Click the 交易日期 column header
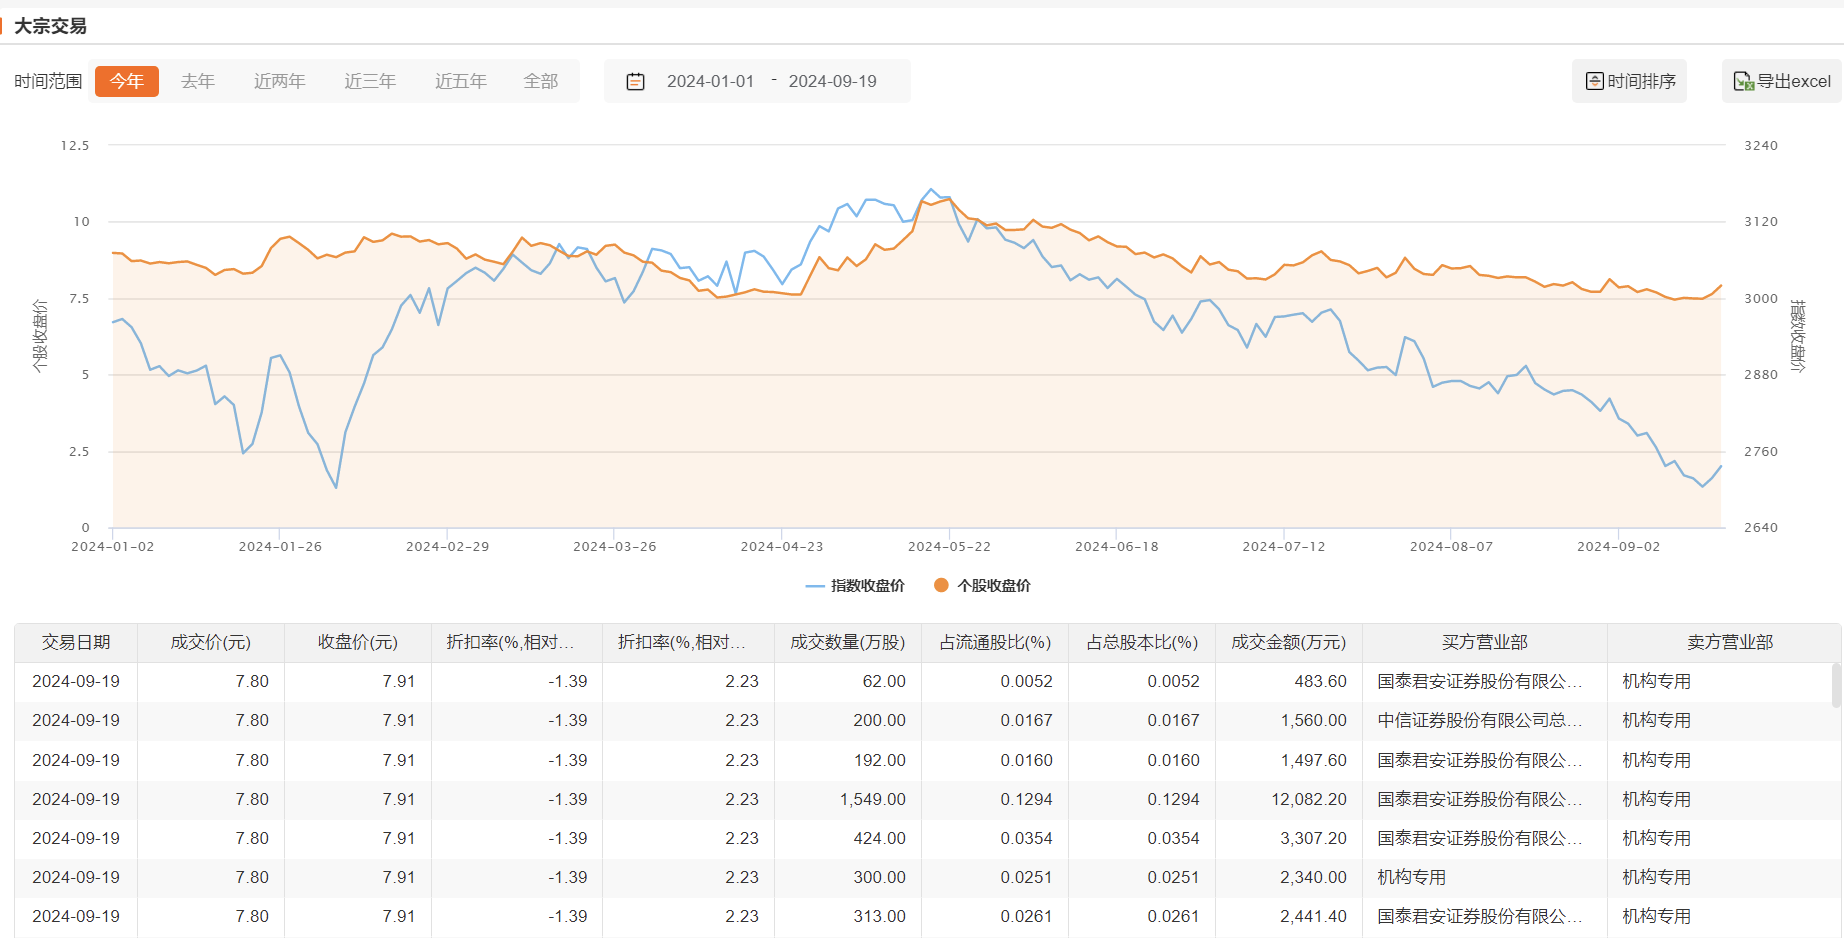Image resolution: width=1844 pixels, height=938 pixels. (76, 643)
